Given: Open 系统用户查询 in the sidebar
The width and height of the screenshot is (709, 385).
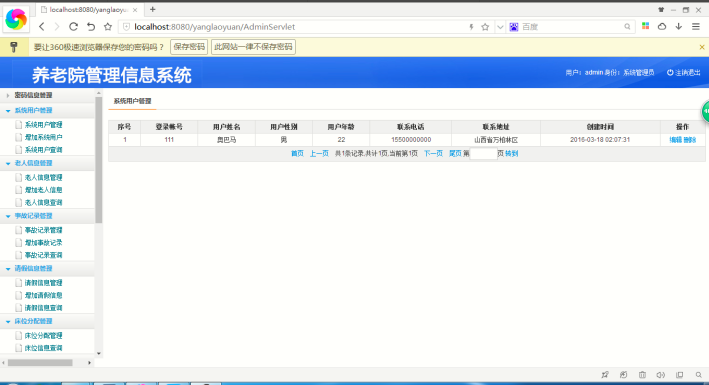Looking at the screenshot, I should pyautogui.click(x=43, y=150).
